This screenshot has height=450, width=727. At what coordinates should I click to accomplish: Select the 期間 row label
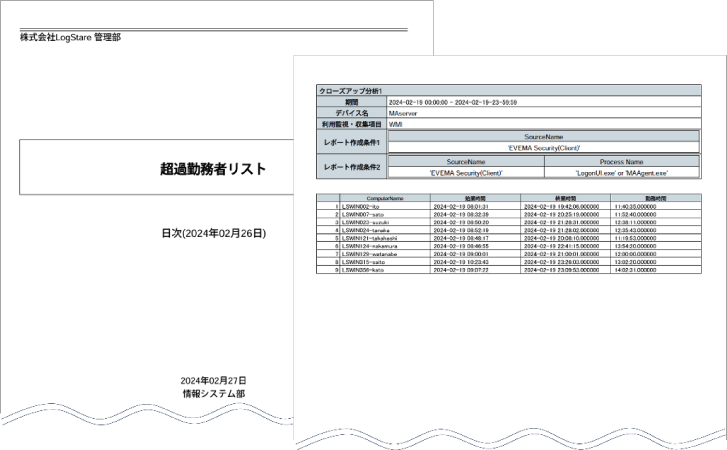point(351,102)
